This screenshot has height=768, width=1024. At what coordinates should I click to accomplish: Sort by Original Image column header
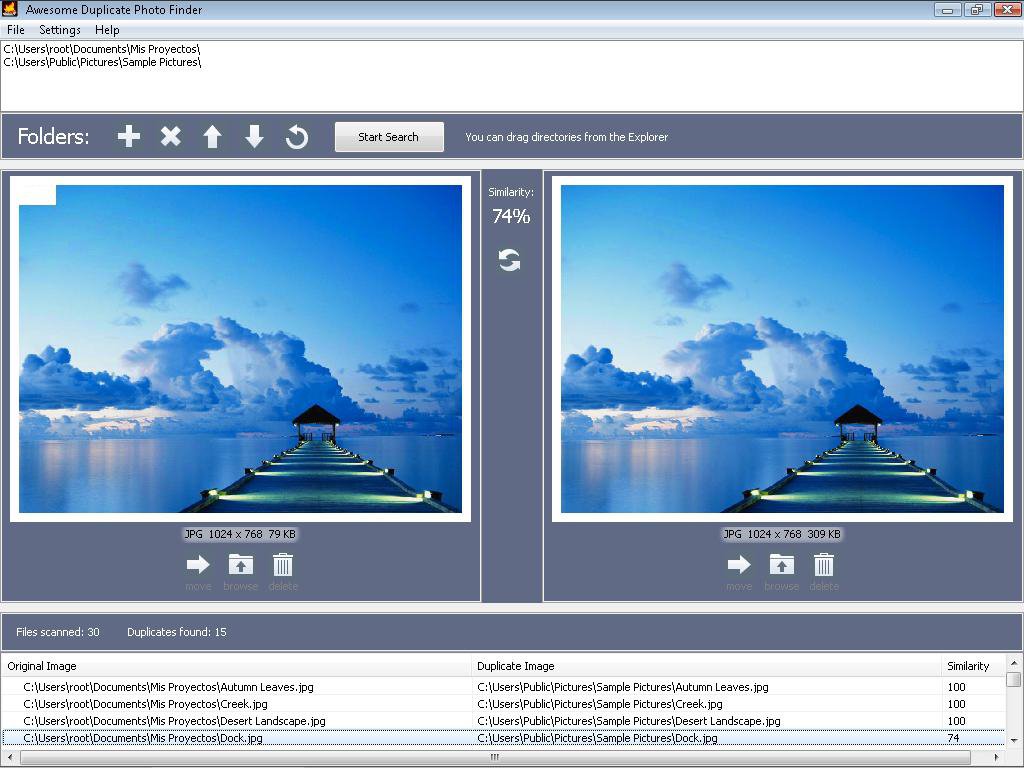236,666
